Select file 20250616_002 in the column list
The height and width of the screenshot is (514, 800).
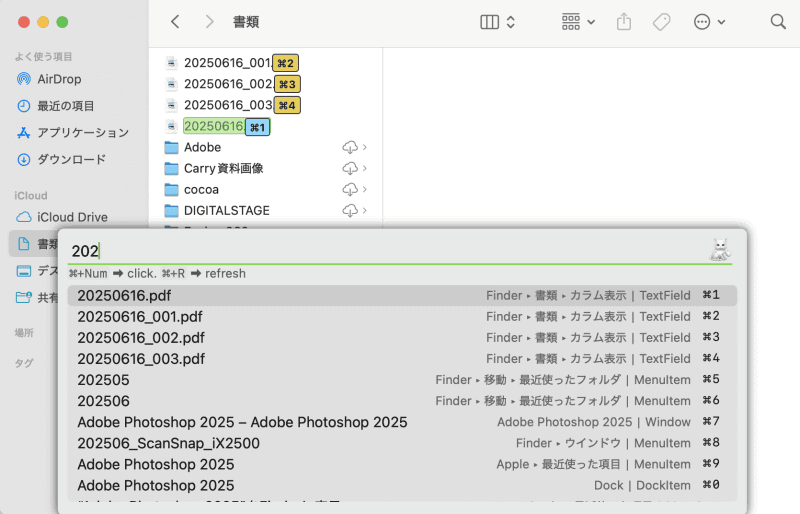(228, 84)
